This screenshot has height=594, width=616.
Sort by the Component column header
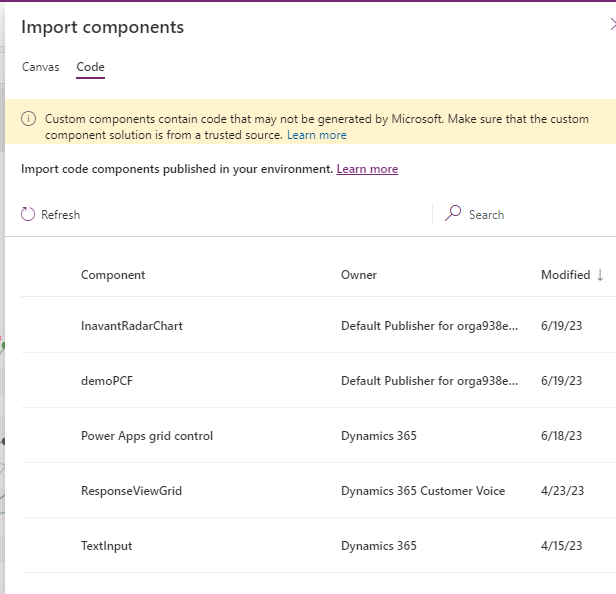[113, 275]
